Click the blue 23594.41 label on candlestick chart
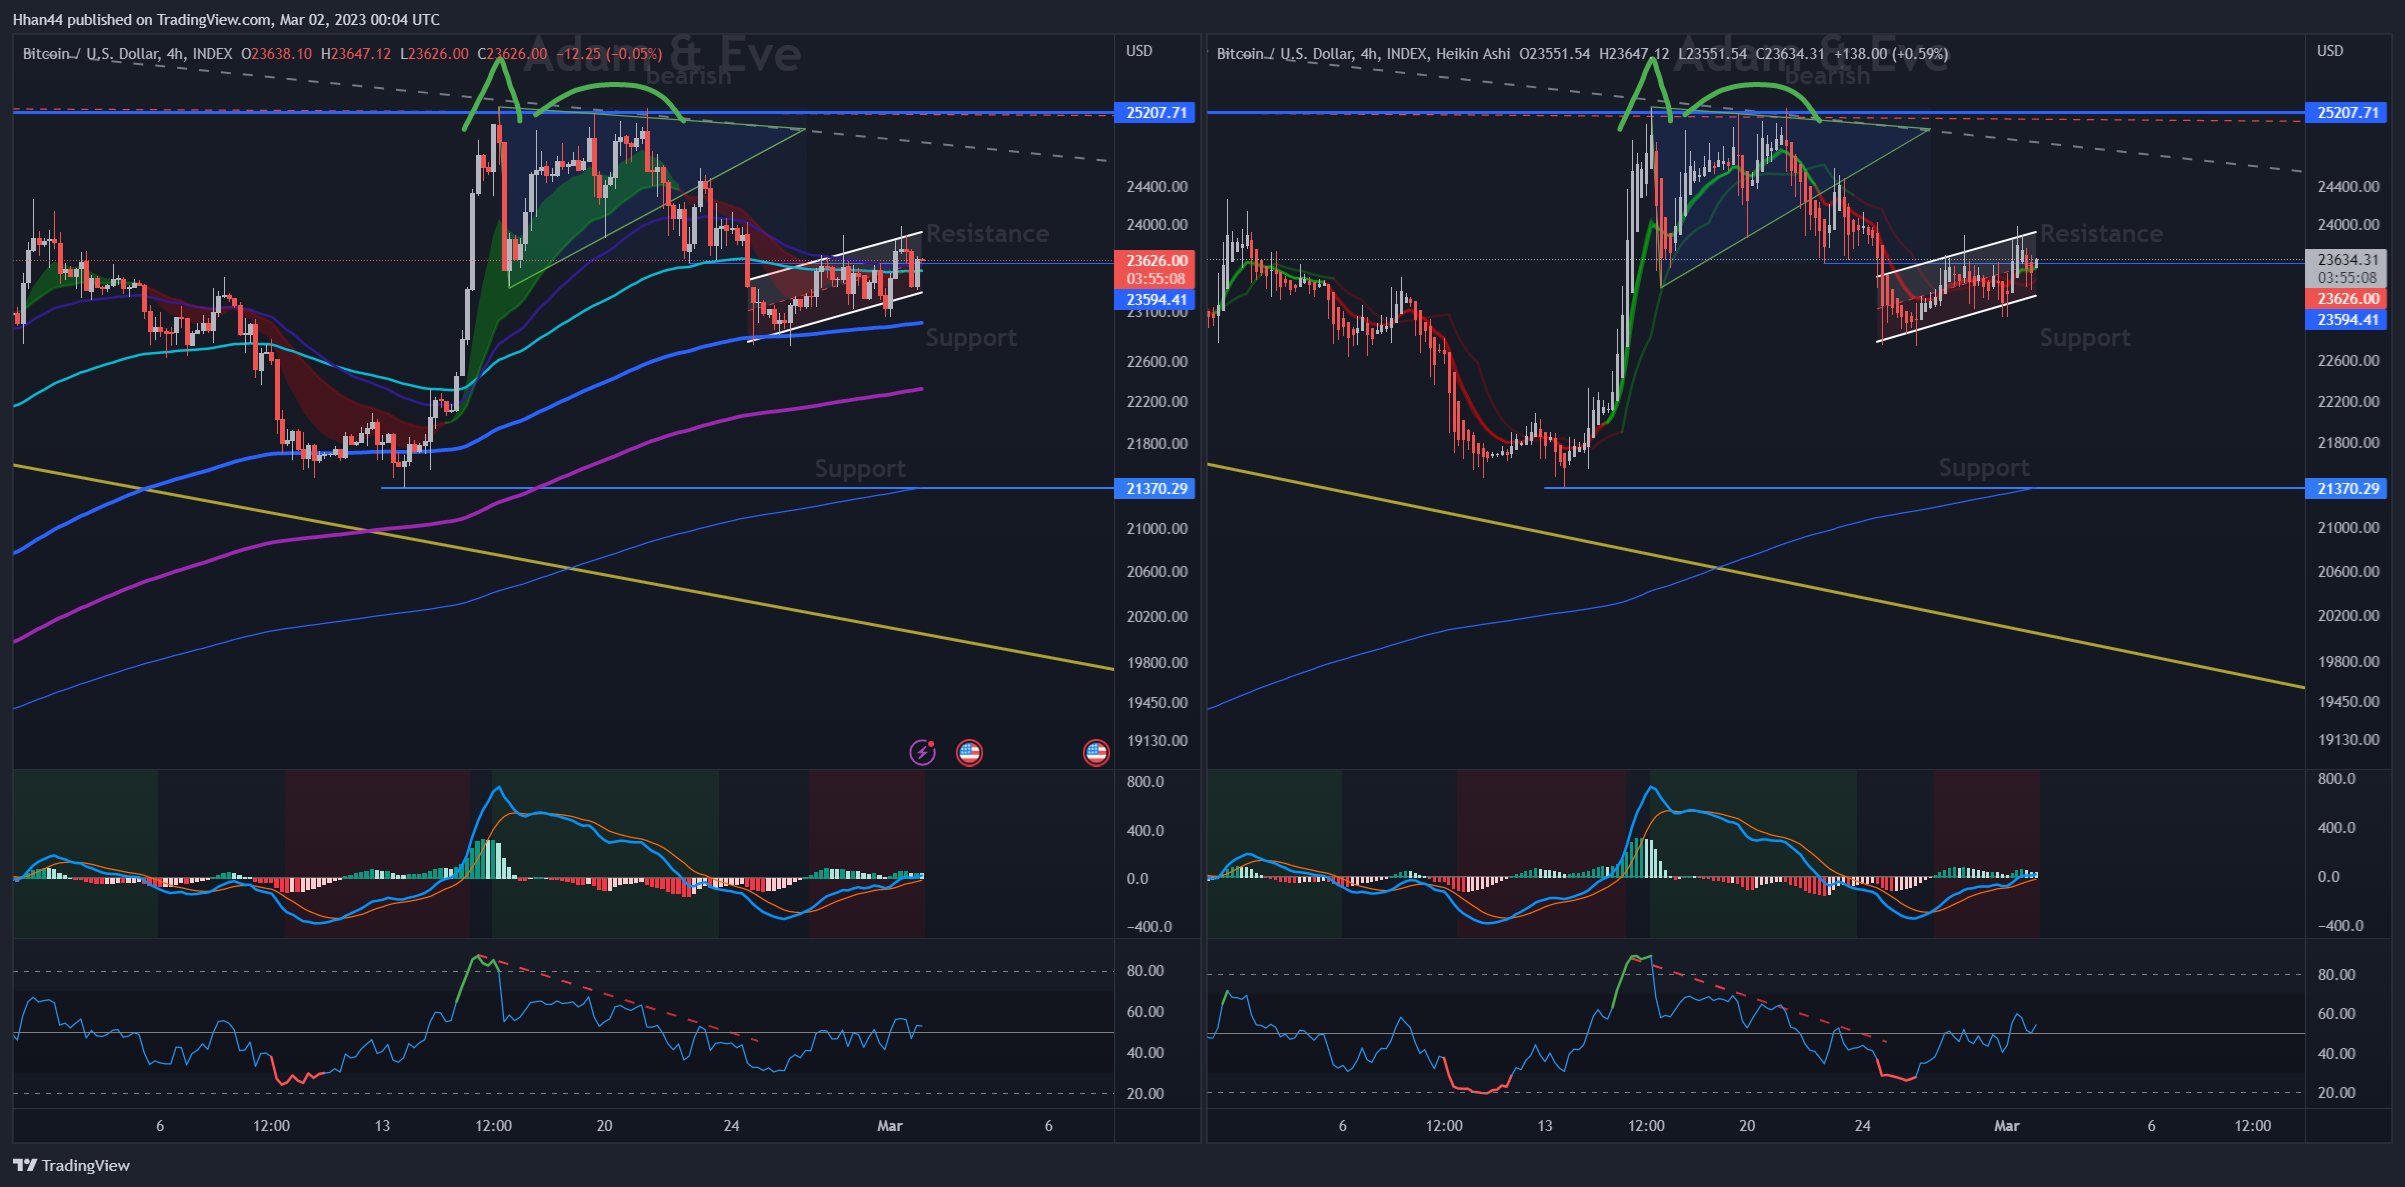2405x1187 pixels. click(1156, 299)
